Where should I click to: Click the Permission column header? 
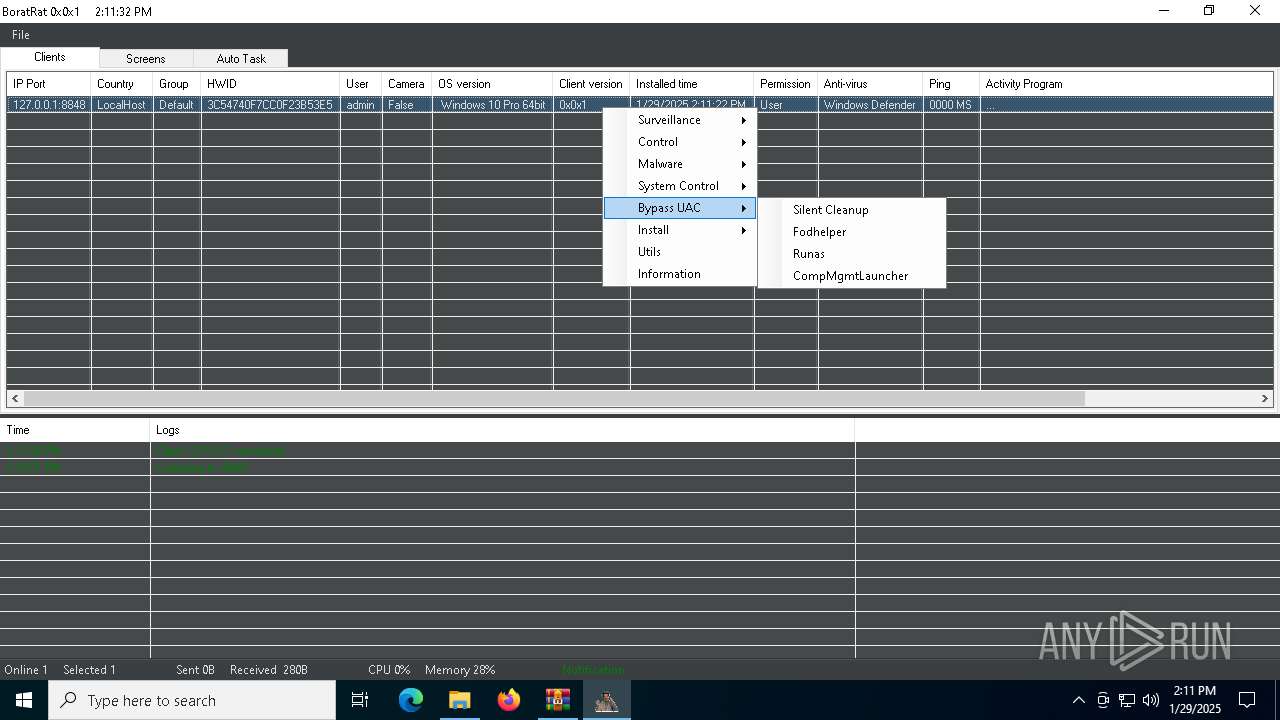(x=786, y=84)
